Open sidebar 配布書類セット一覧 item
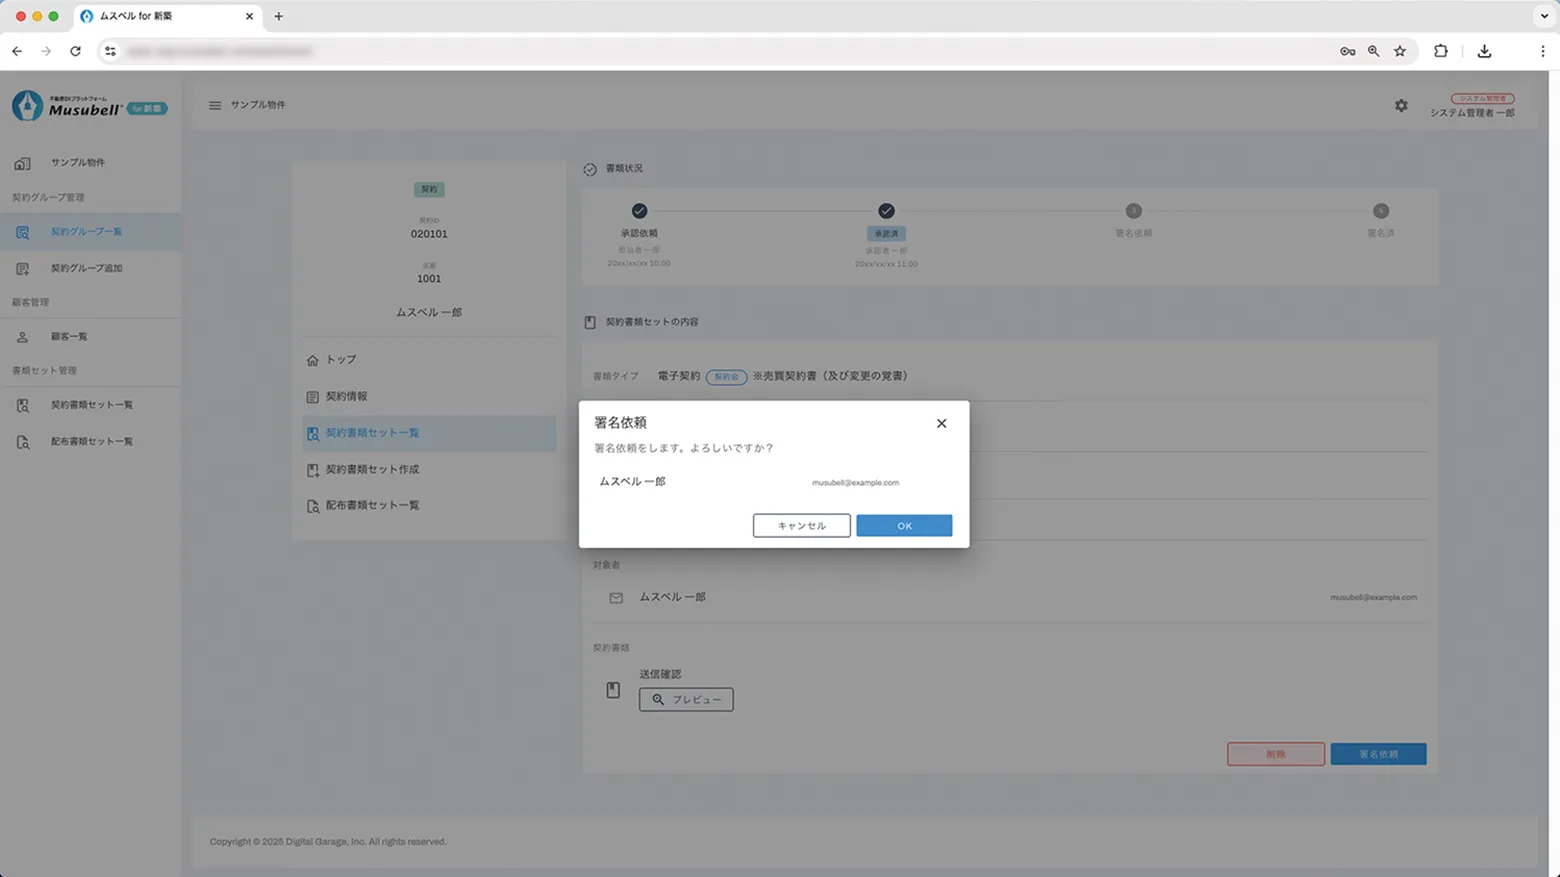Screen dimensions: 1560x877 (91, 442)
